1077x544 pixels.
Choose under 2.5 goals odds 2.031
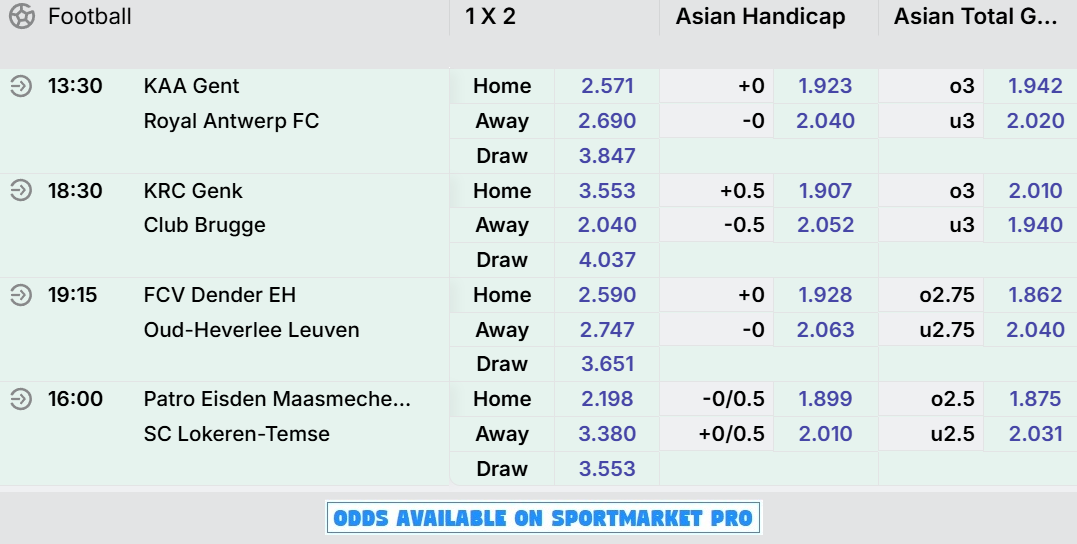point(1030,433)
